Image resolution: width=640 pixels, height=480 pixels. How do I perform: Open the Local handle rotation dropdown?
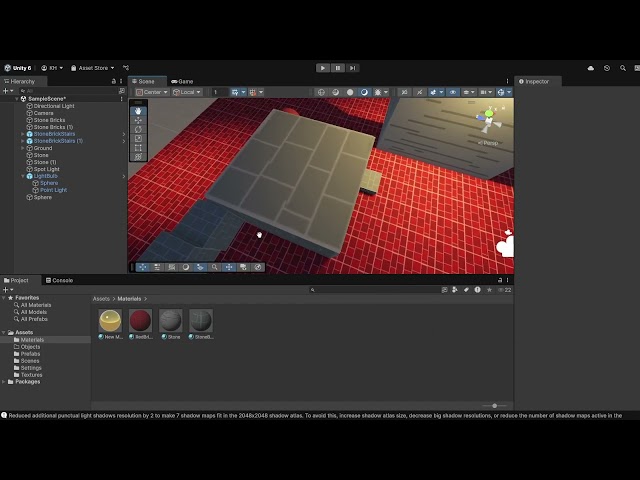click(187, 92)
